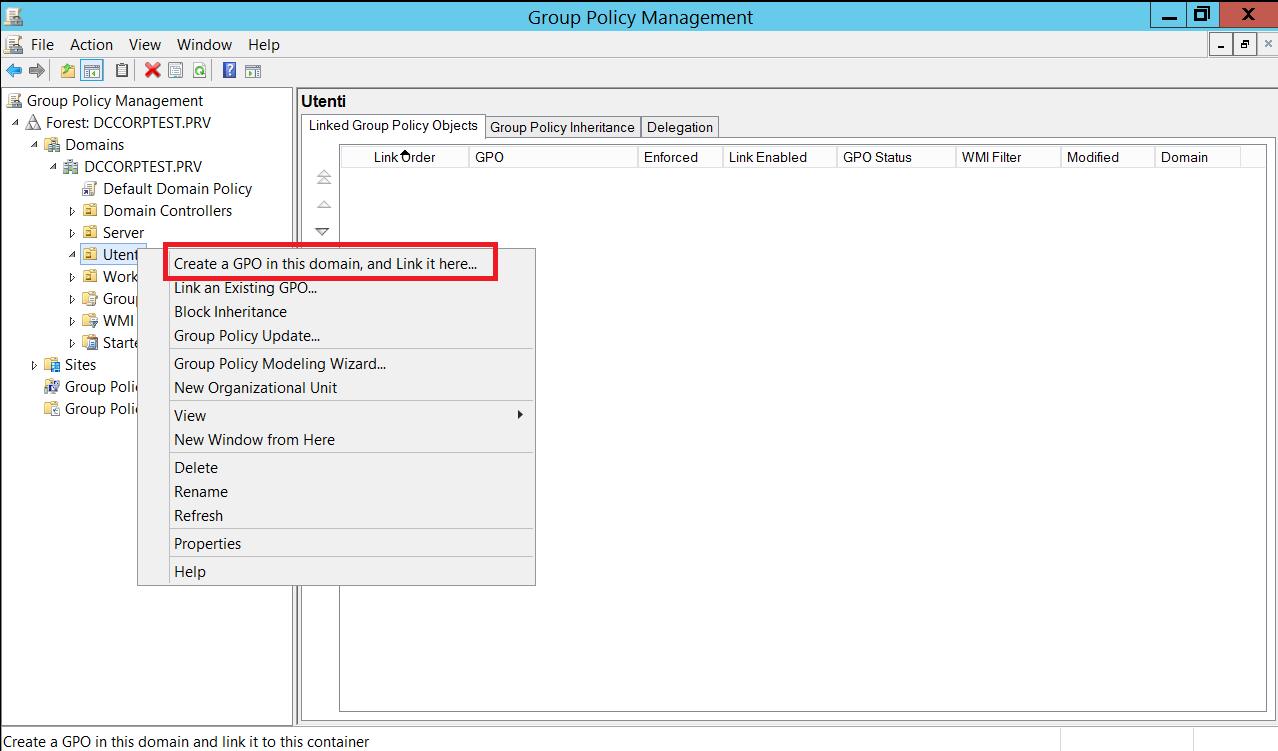This screenshot has width=1278, height=751.
Task: Click the Group Policy Management title bar icon
Action: (x=13, y=15)
